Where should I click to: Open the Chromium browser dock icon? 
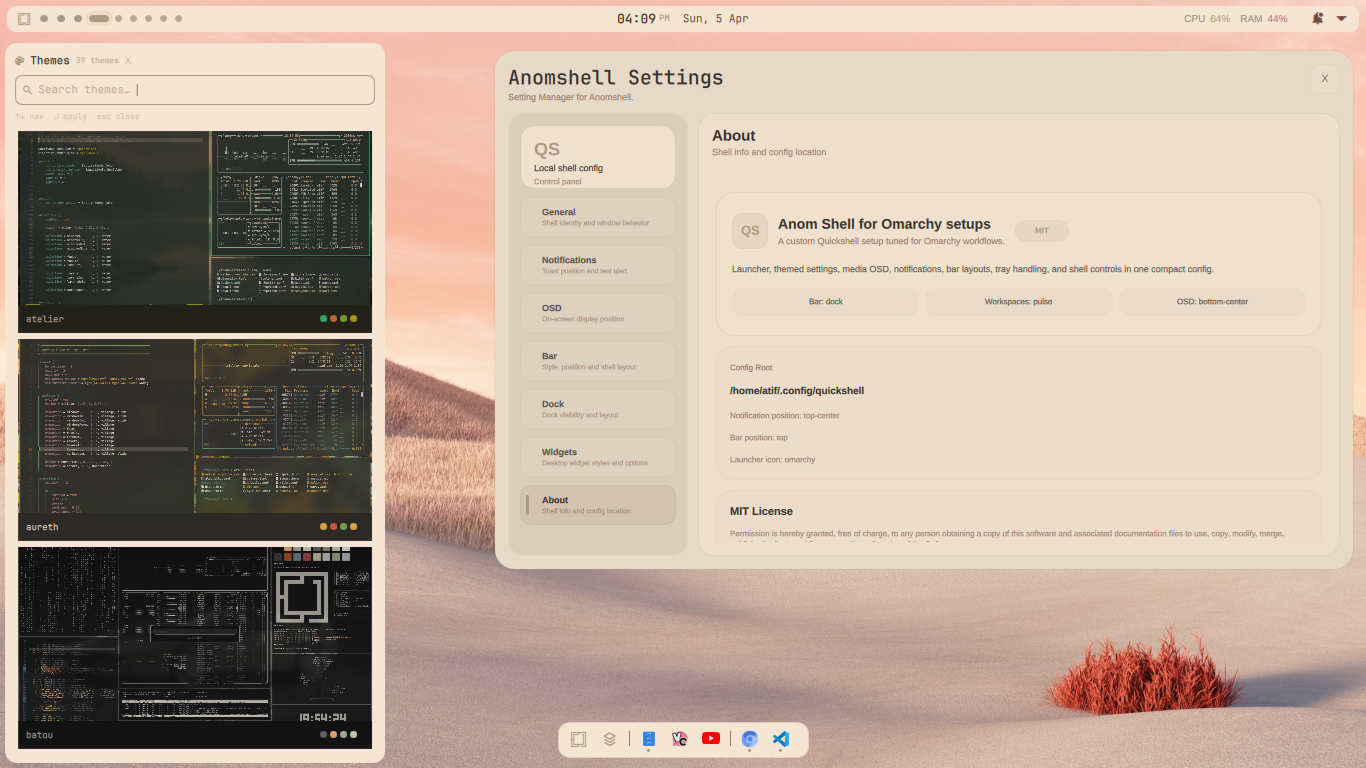click(x=750, y=739)
